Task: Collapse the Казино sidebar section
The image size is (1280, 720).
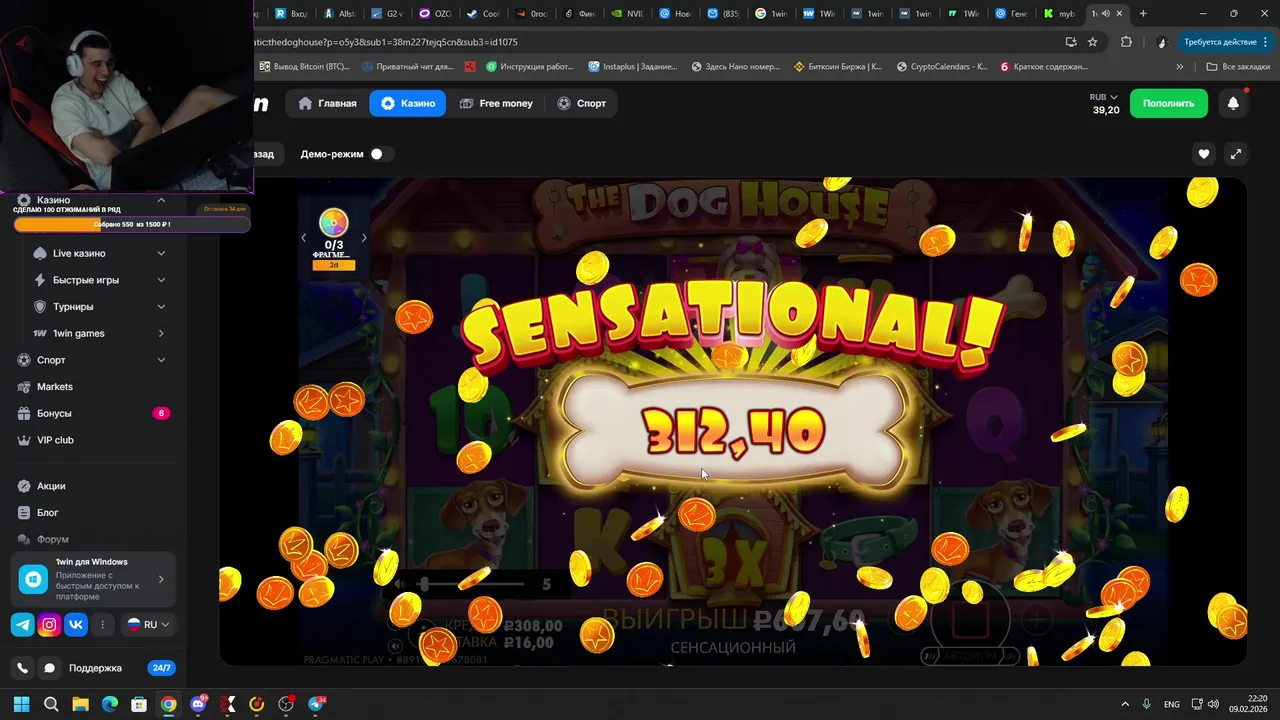Action: point(161,201)
